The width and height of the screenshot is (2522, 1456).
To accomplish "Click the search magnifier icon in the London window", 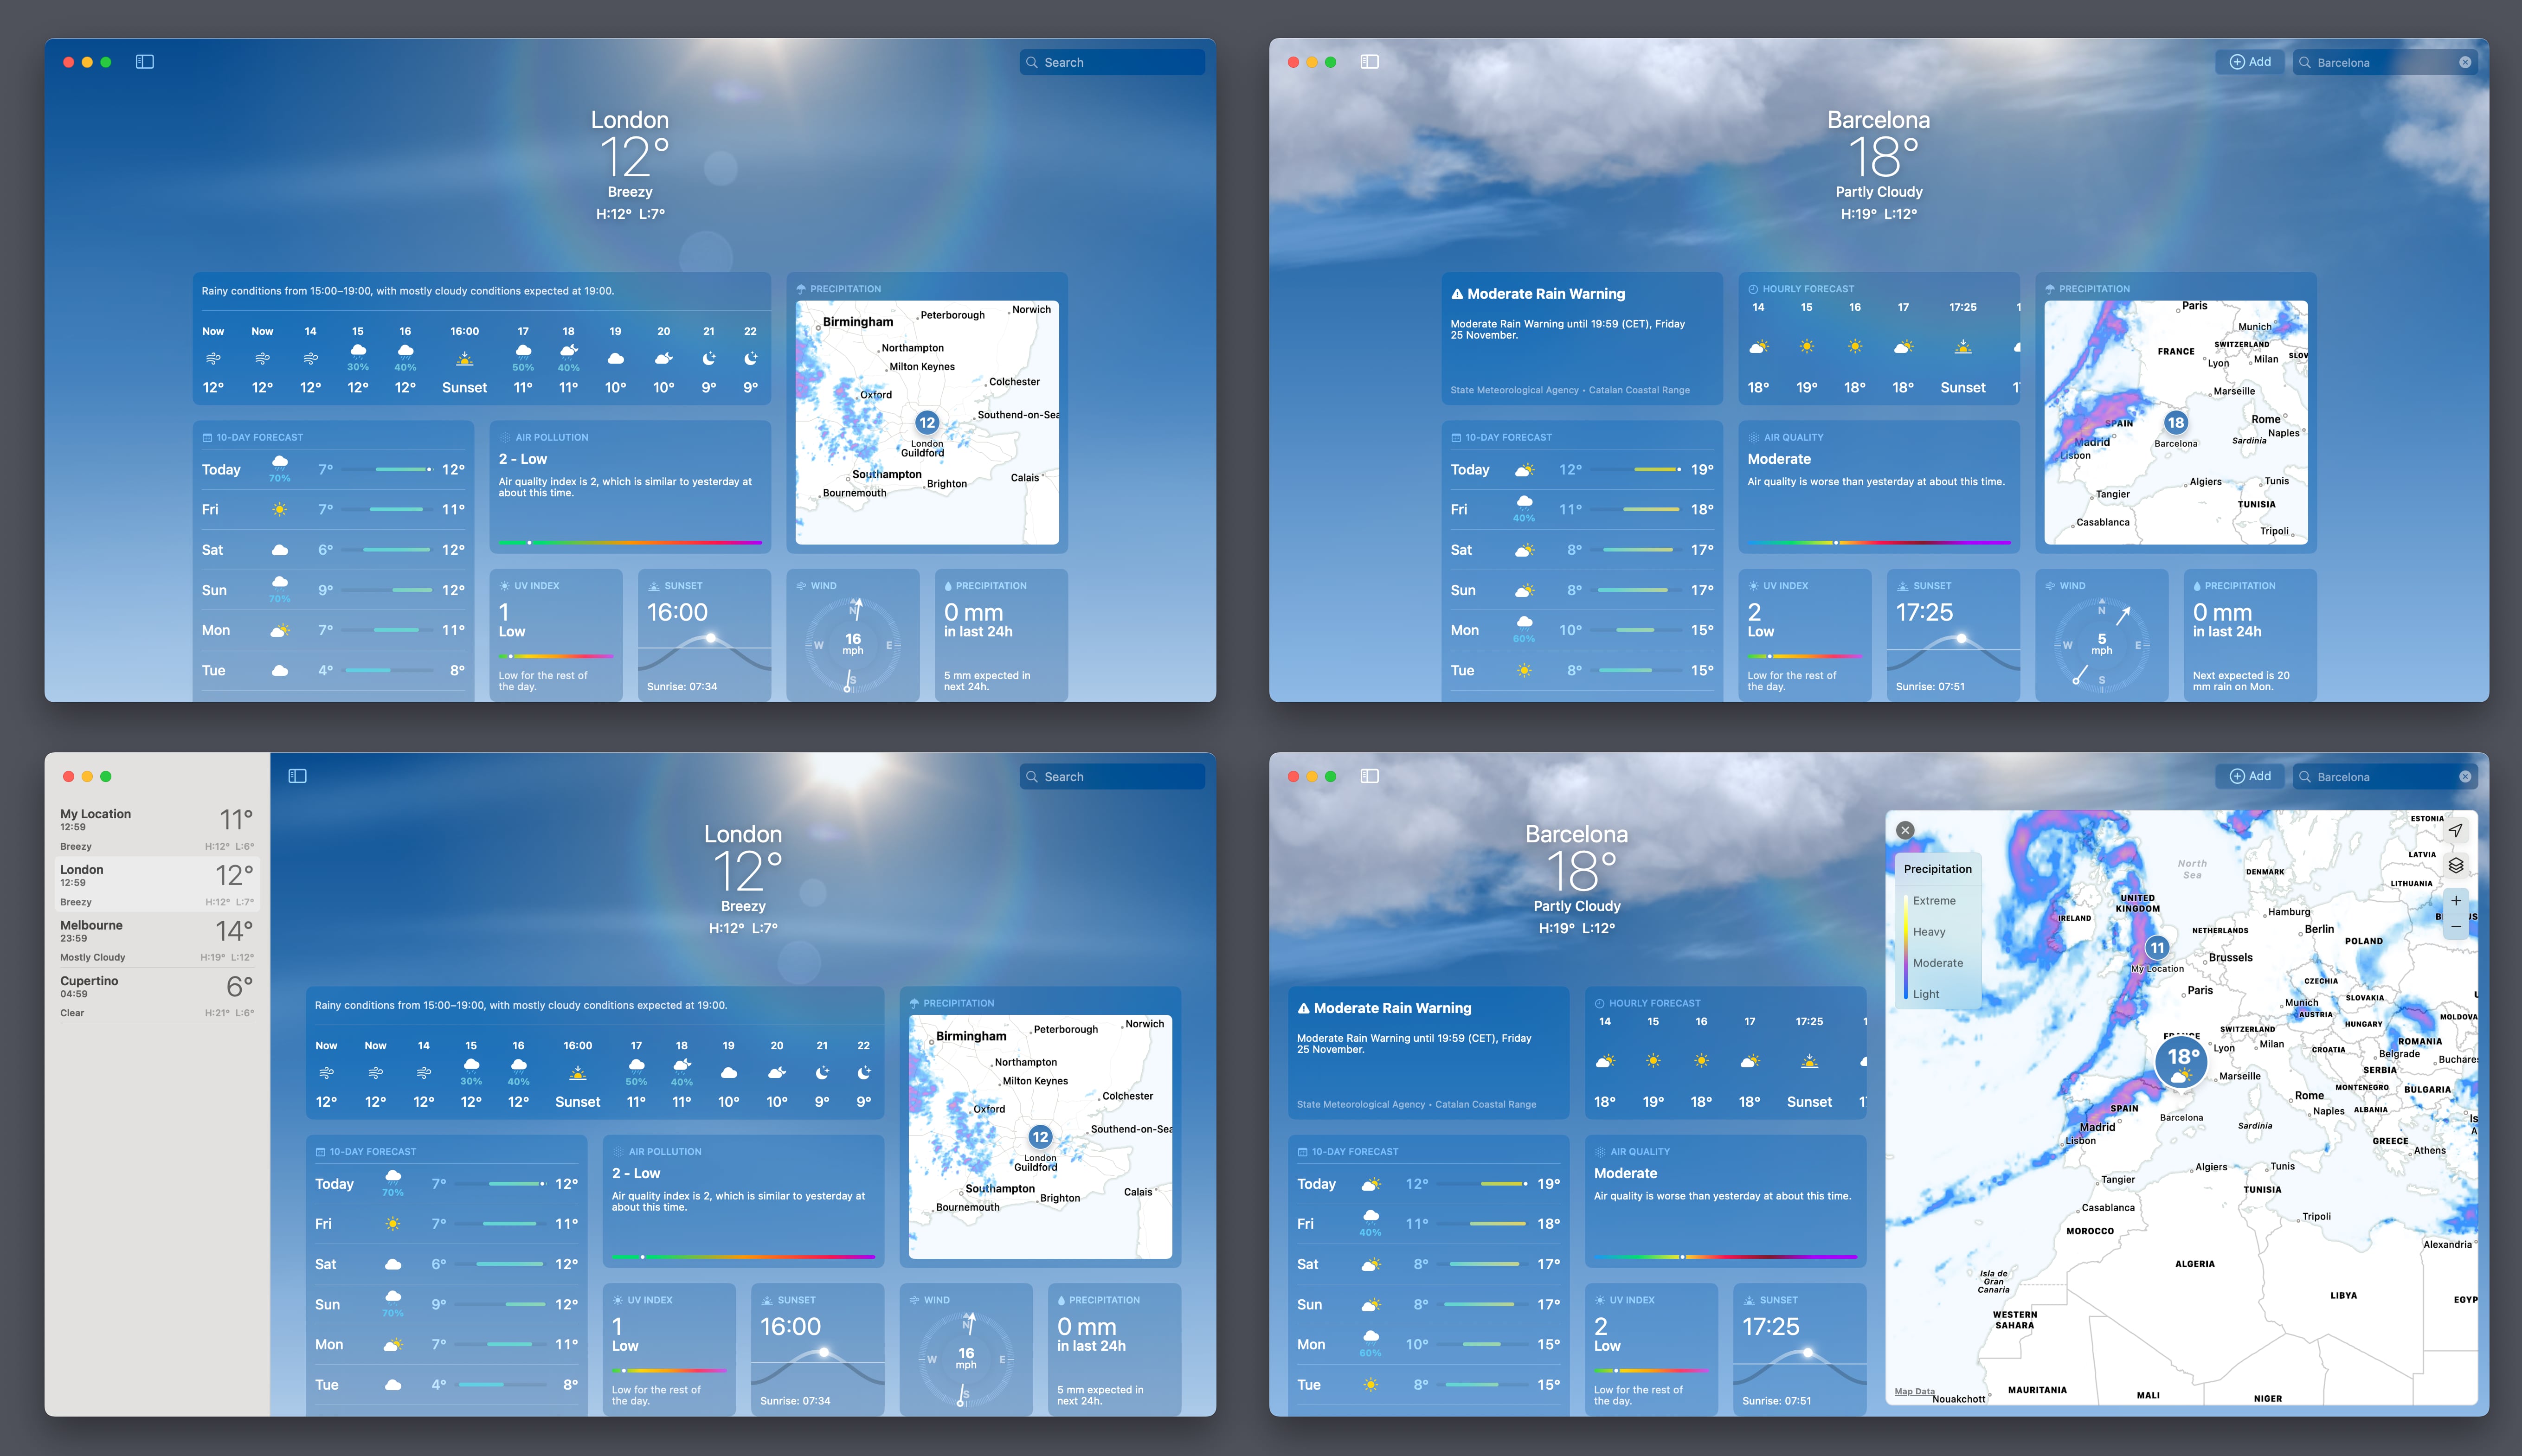I will tap(1032, 61).
